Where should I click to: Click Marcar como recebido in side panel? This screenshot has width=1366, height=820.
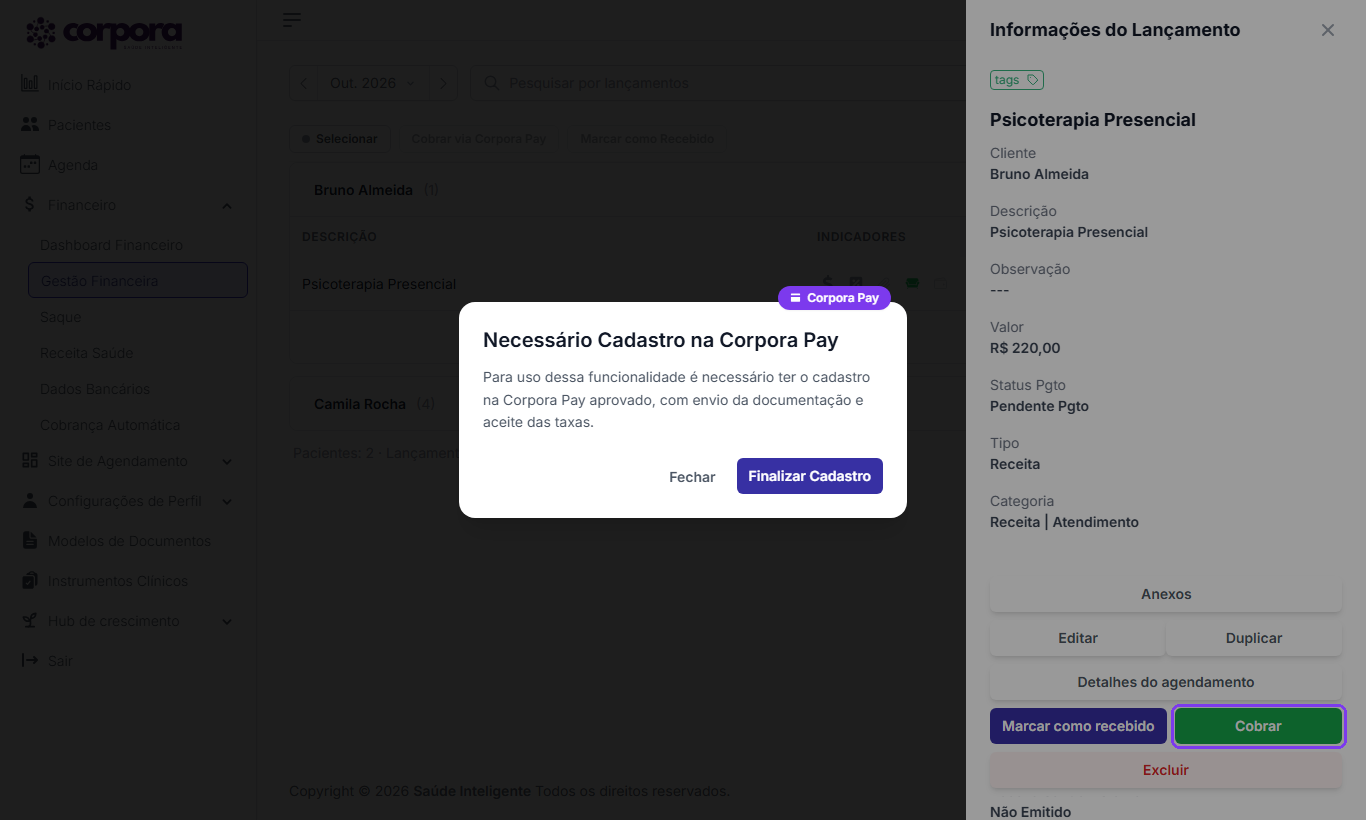point(1078,726)
